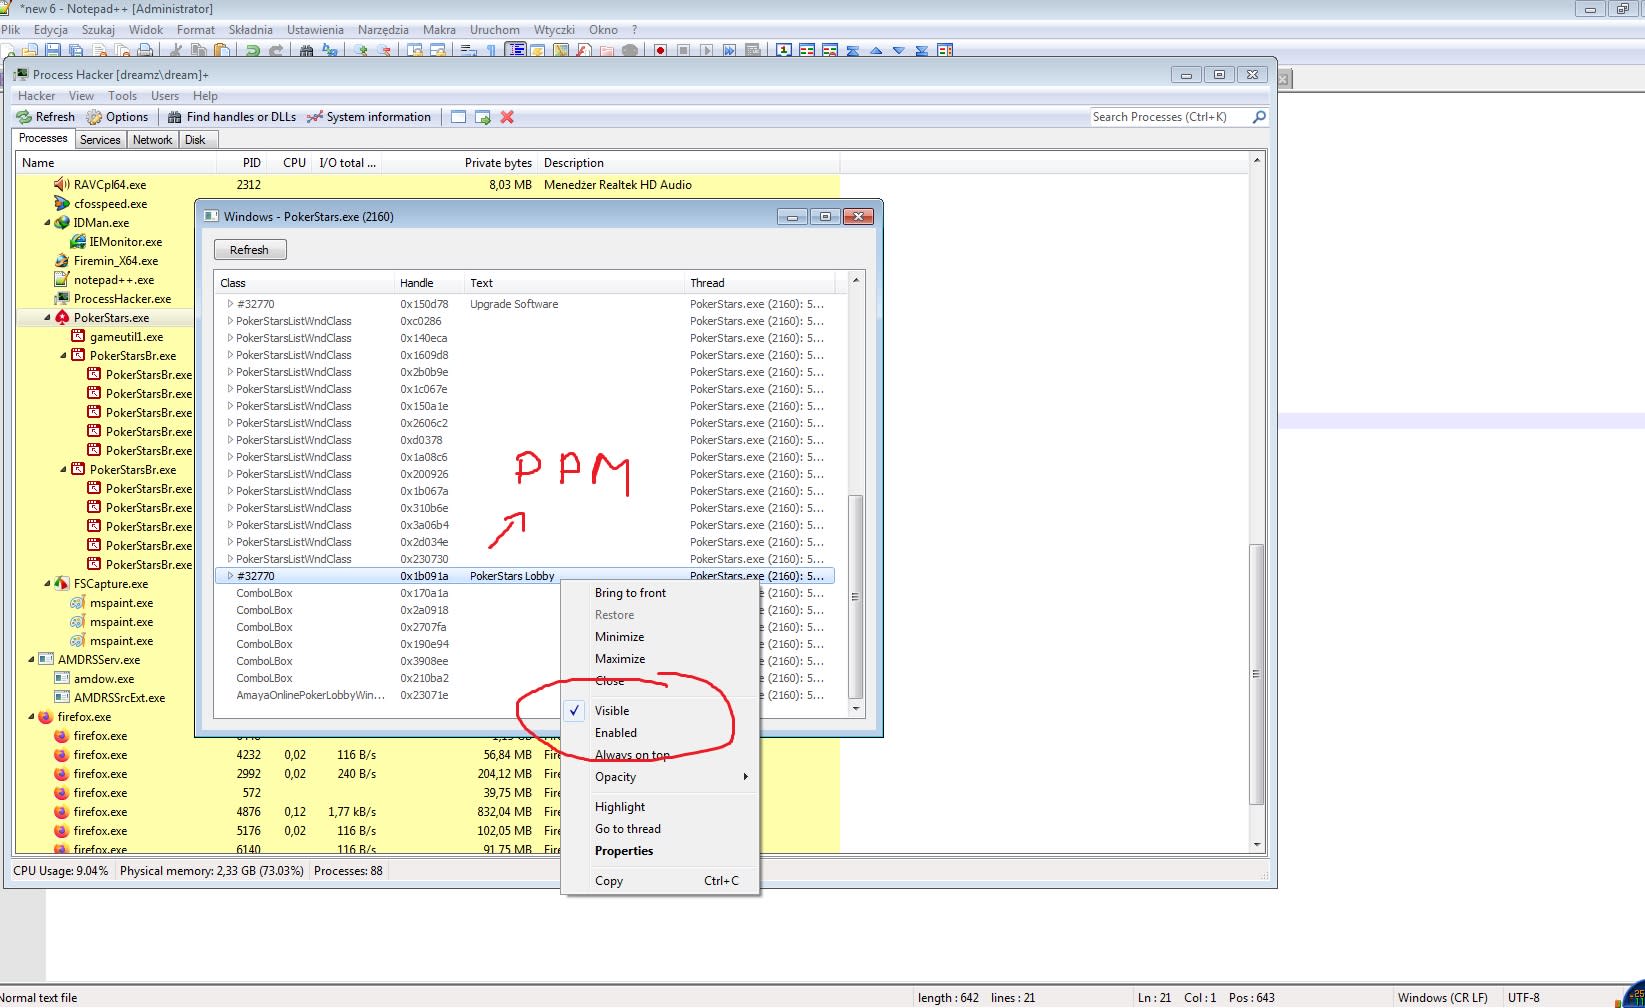Viewport: 1645px width, 1008px height.
Task: Expand the #32770 Upgrade Software window row
Action: 230,304
